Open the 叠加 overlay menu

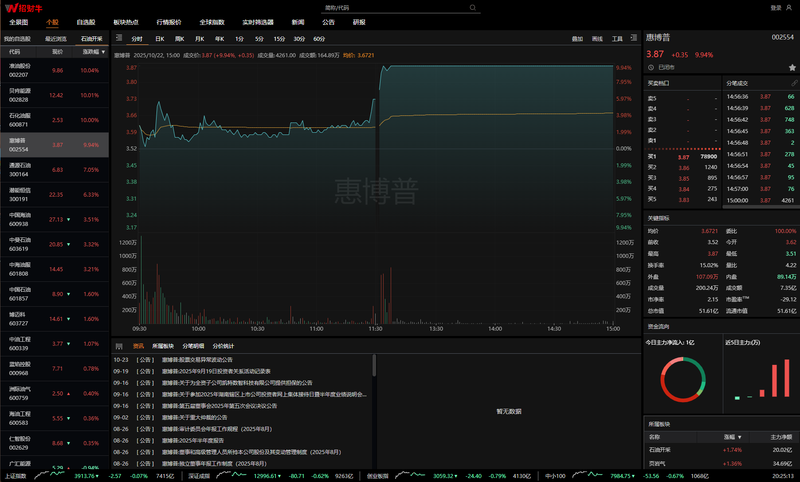[x=577, y=38]
